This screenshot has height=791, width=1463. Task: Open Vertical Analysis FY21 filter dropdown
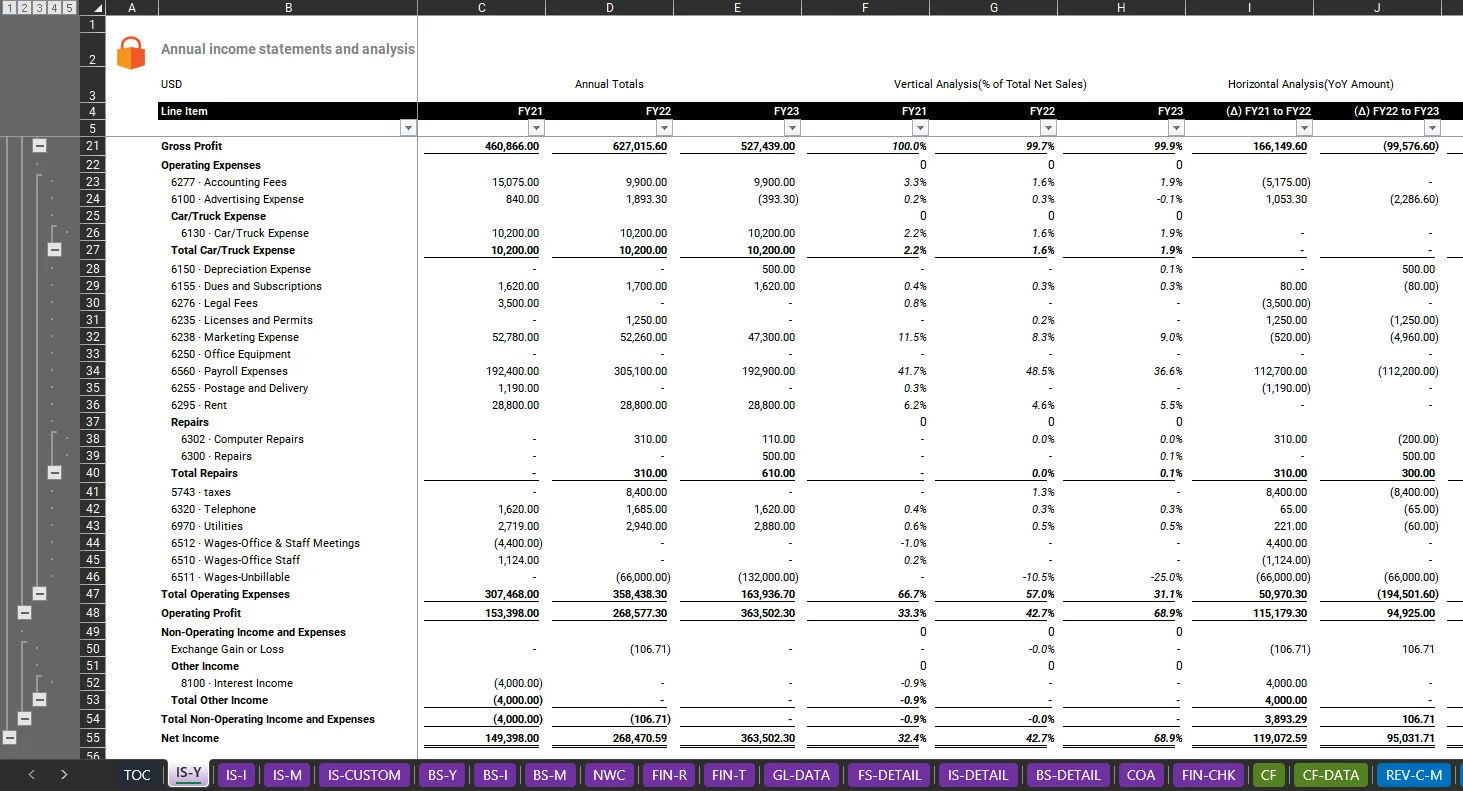click(x=920, y=128)
